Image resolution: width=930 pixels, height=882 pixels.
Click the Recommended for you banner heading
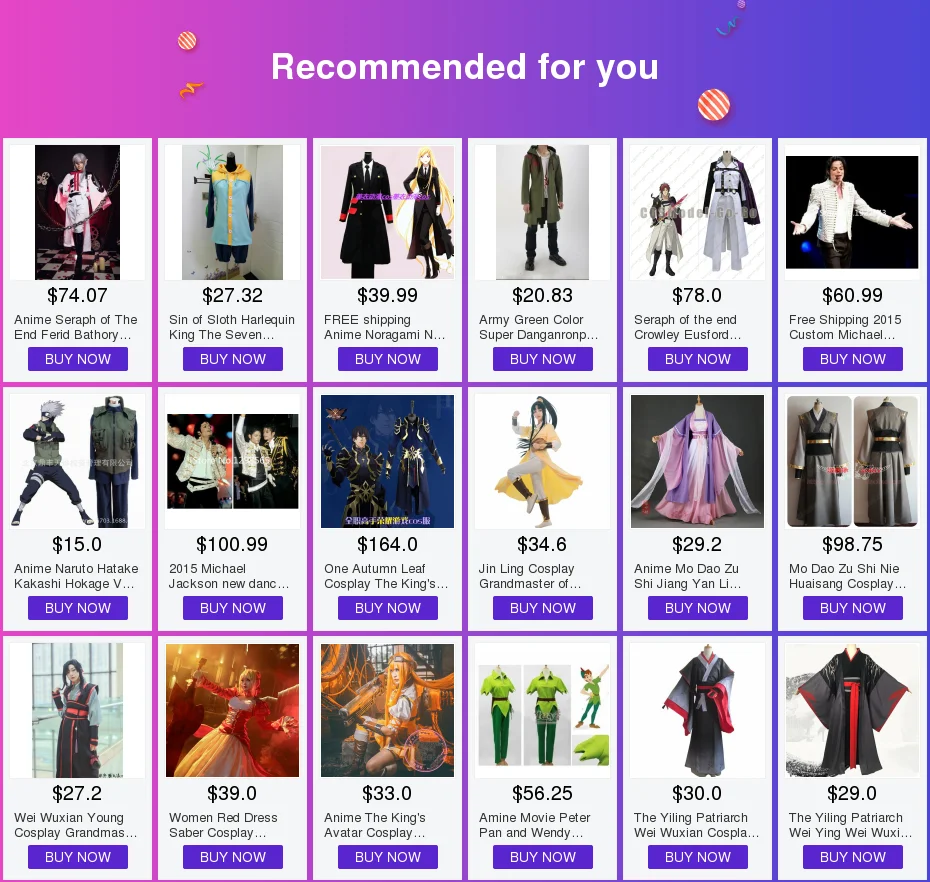465,66
